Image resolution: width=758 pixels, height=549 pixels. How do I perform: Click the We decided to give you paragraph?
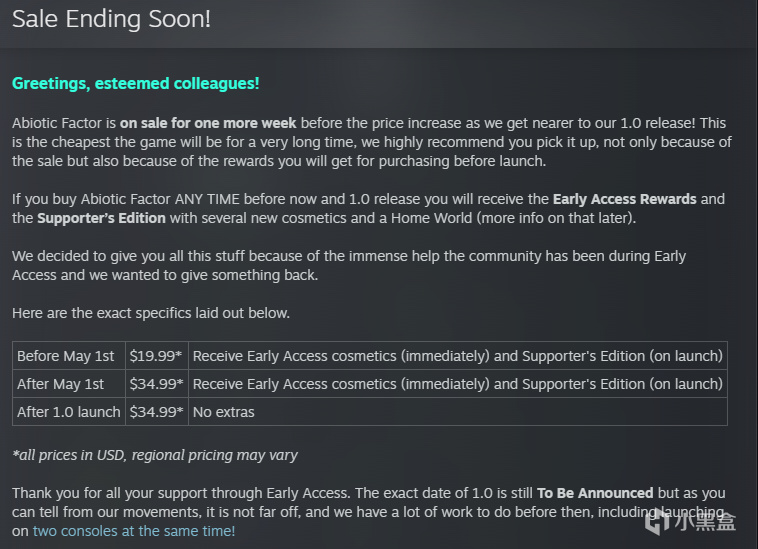(349, 265)
